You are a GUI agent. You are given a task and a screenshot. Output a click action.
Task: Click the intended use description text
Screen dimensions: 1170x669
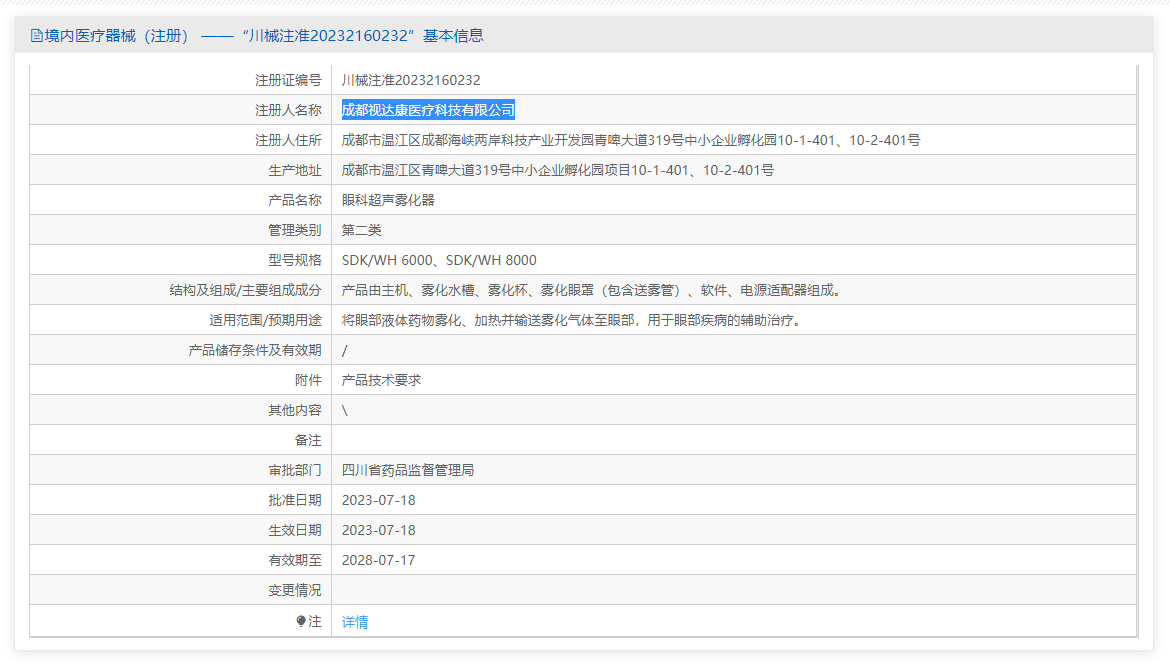(x=574, y=320)
